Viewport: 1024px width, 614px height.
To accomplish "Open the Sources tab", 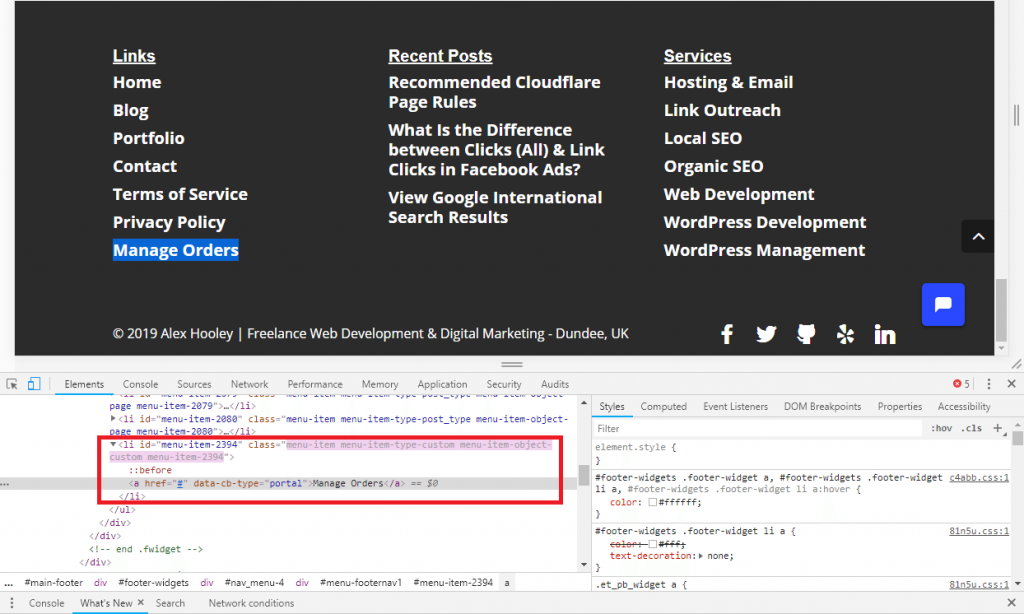I will pyautogui.click(x=194, y=384).
